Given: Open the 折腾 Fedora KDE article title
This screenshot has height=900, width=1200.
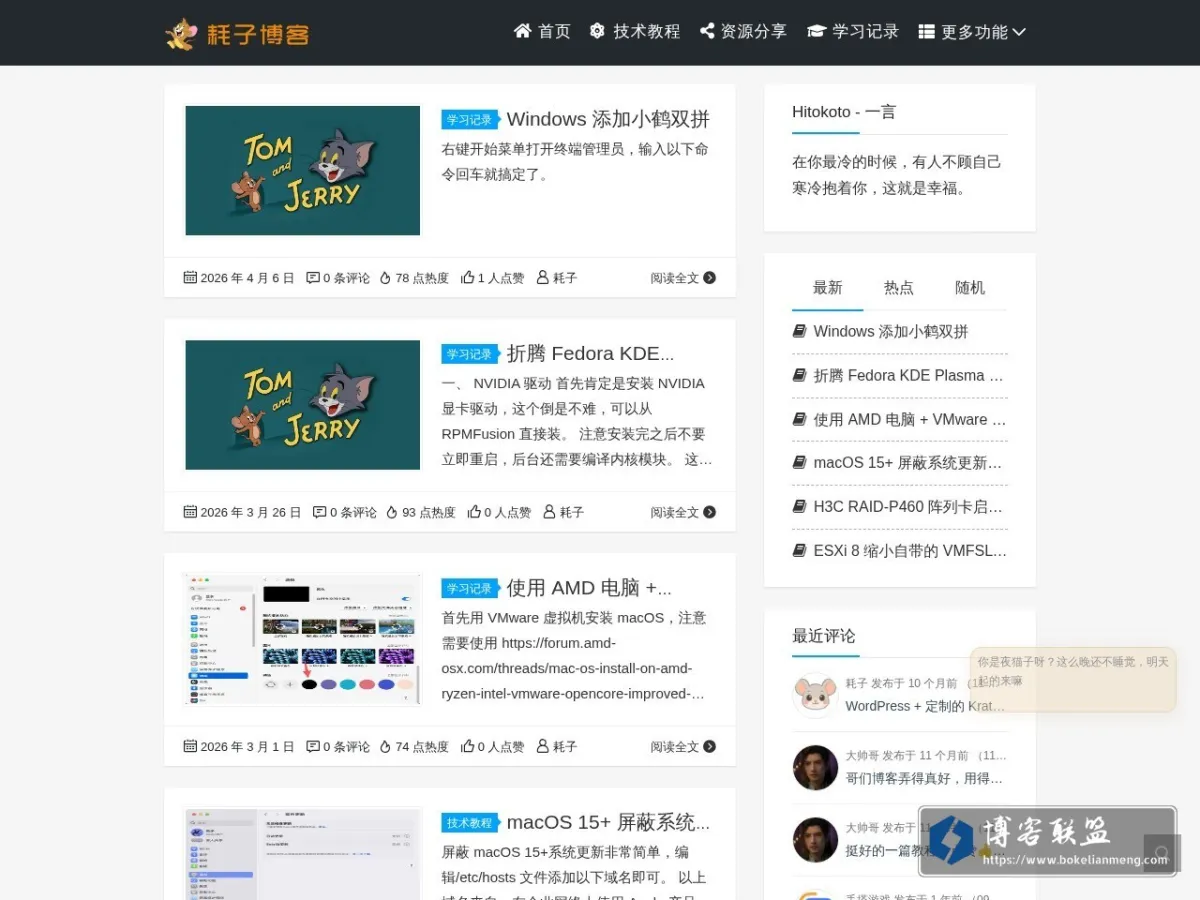Looking at the screenshot, I should coord(590,353).
